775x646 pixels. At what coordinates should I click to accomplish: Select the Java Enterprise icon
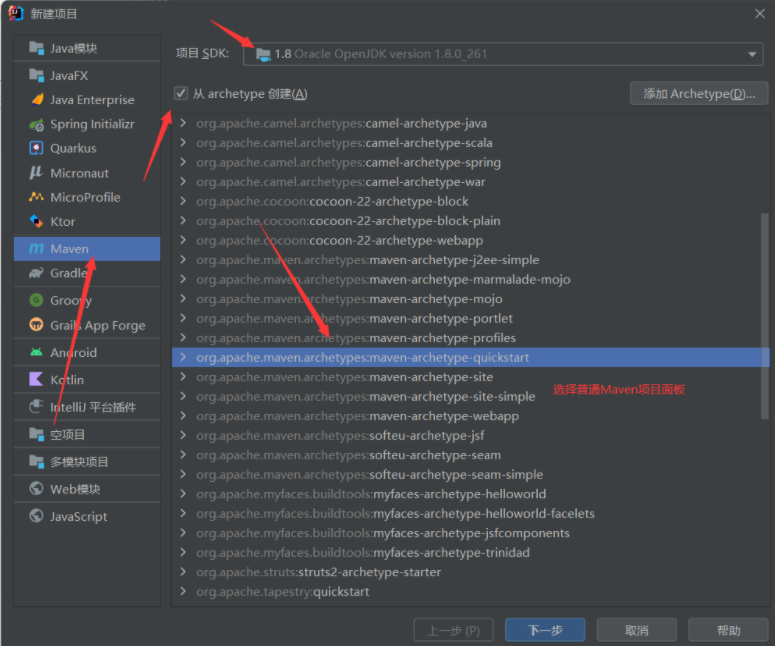(x=37, y=99)
